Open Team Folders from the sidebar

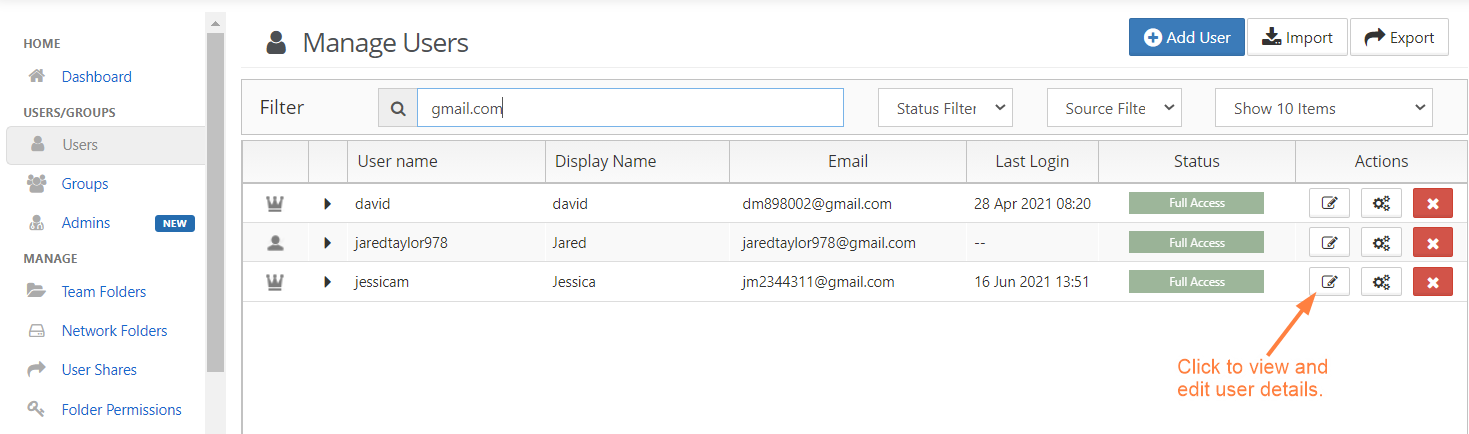[103, 292]
